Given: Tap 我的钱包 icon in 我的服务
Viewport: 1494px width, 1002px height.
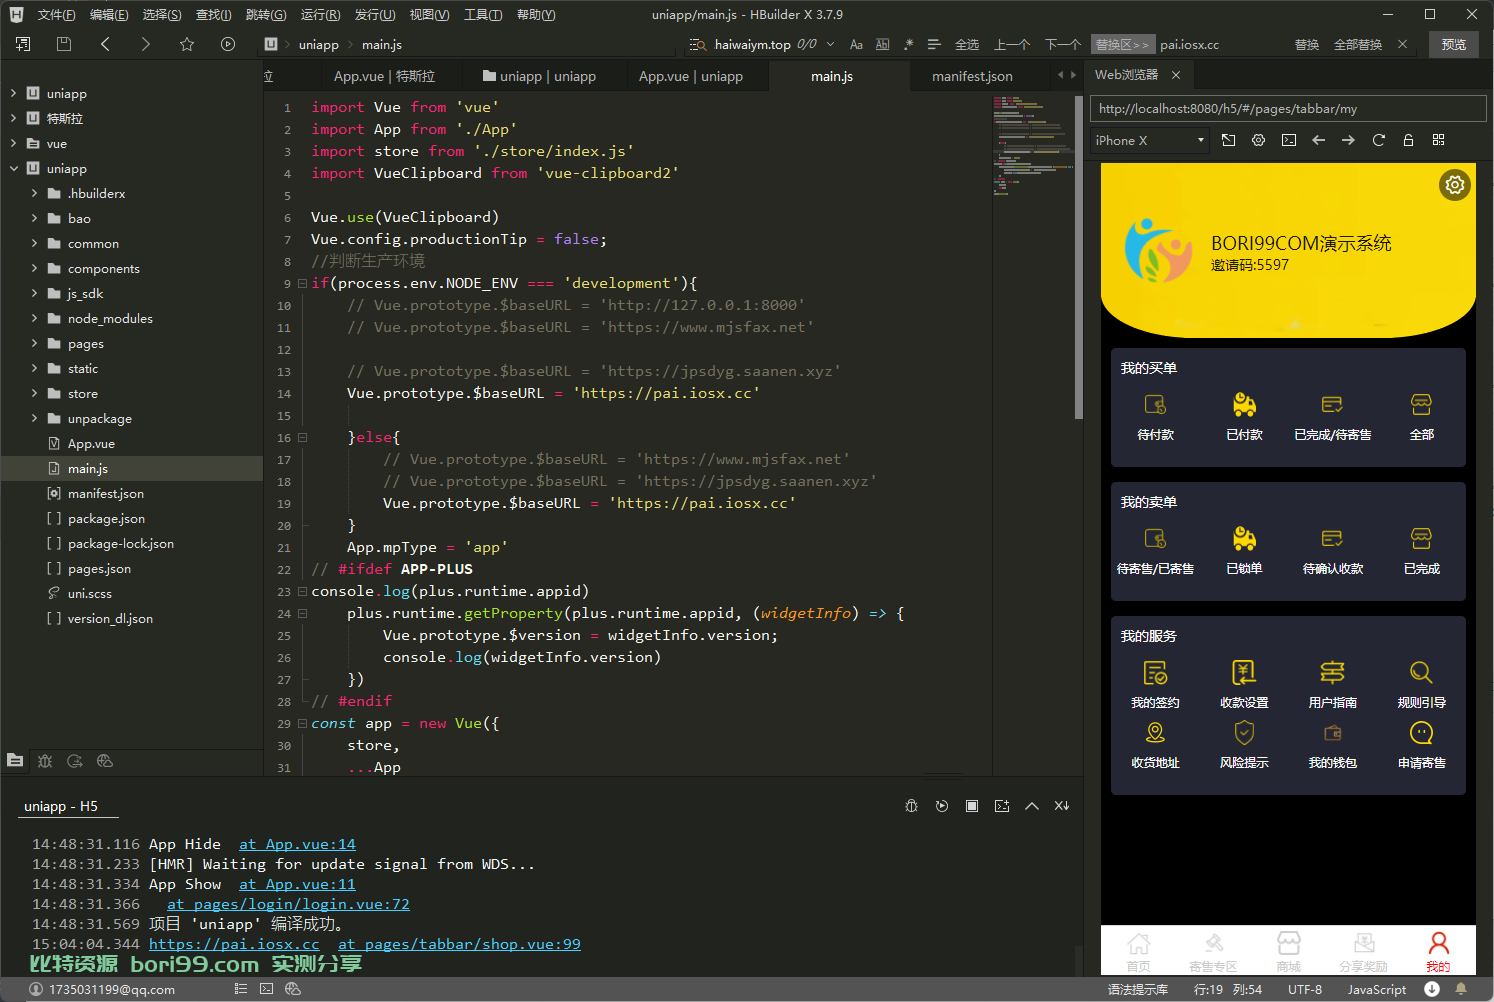Looking at the screenshot, I should (x=1333, y=733).
